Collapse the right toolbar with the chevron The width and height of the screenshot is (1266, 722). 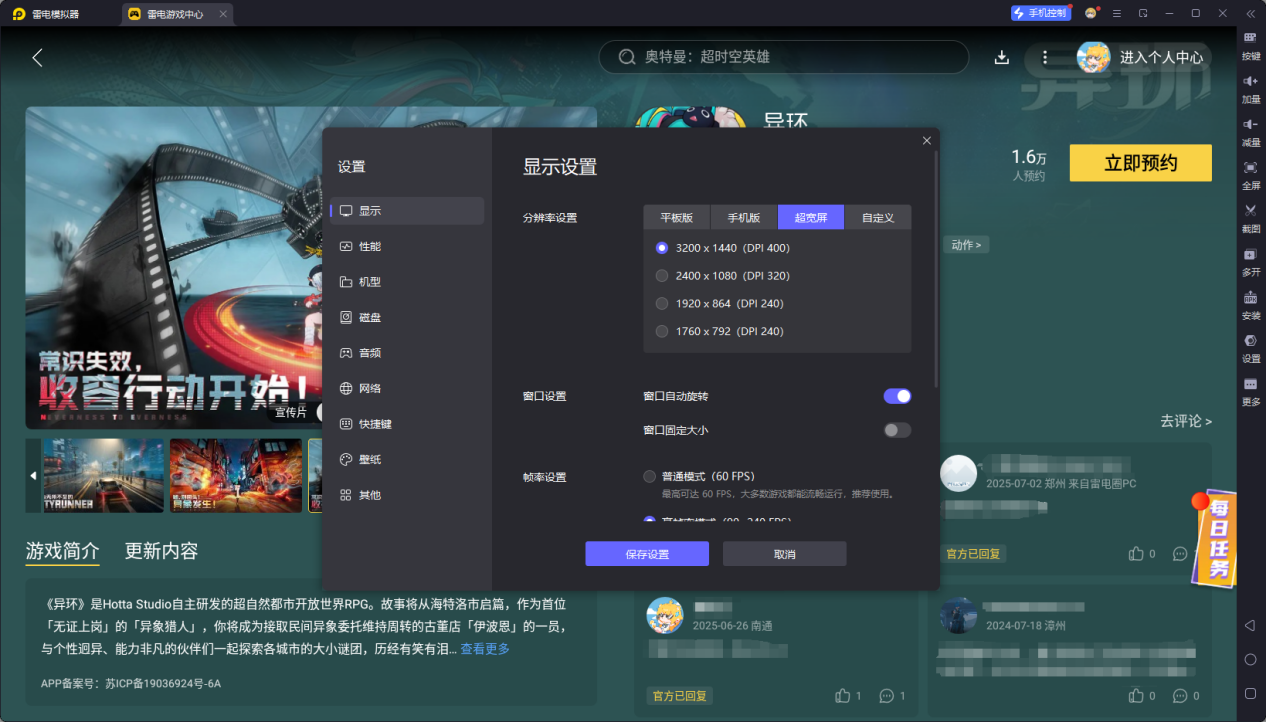coord(1249,13)
